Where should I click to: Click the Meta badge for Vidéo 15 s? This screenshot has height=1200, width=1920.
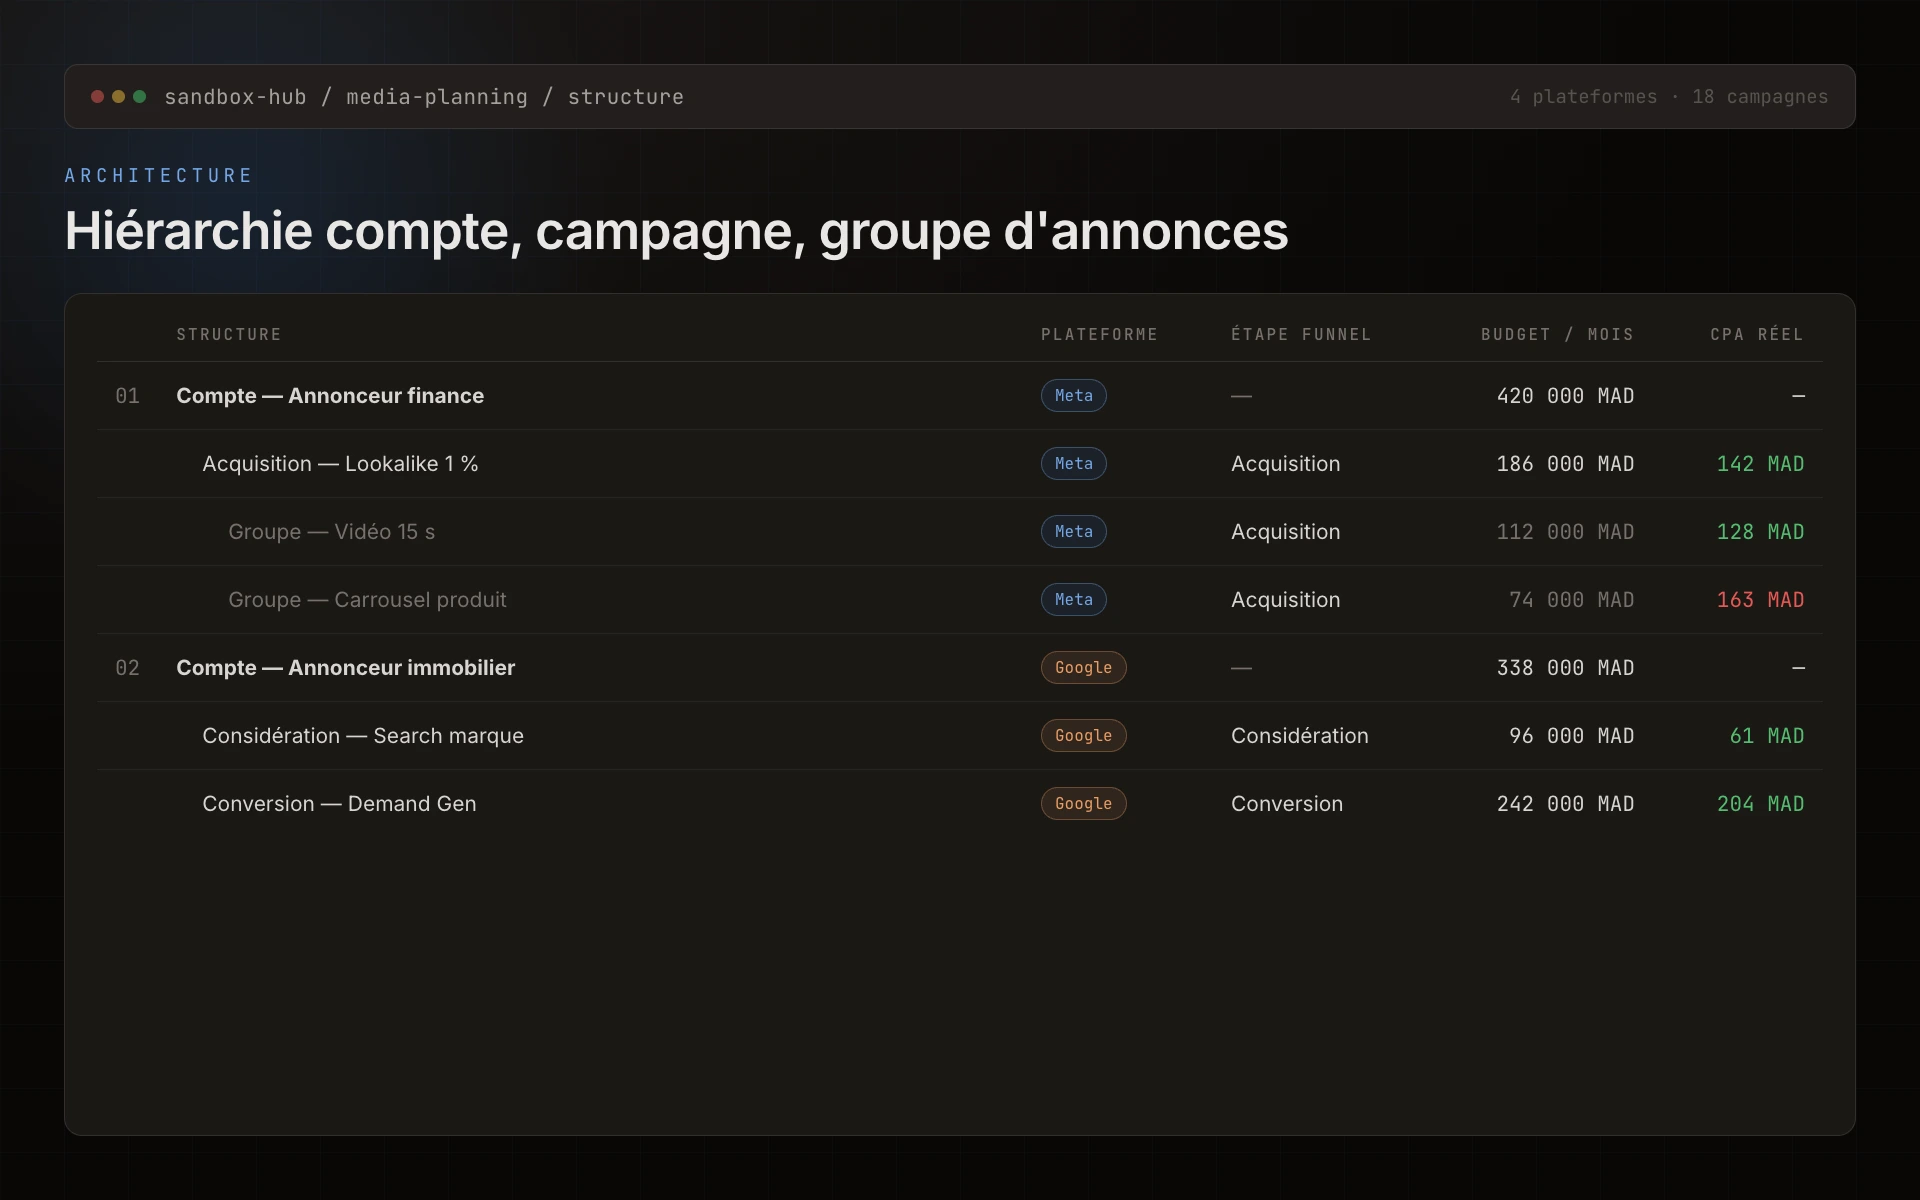tap(1073, 532)
